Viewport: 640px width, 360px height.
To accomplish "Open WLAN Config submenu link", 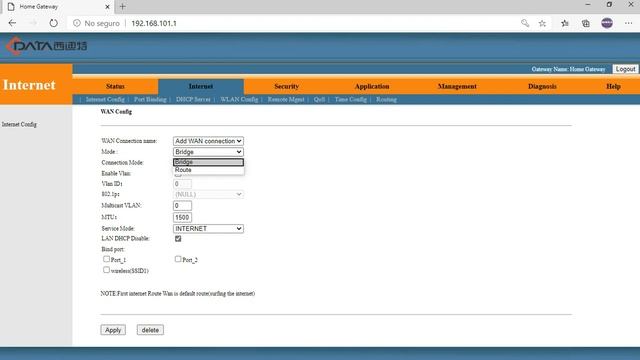I will (x=239, y=100).
